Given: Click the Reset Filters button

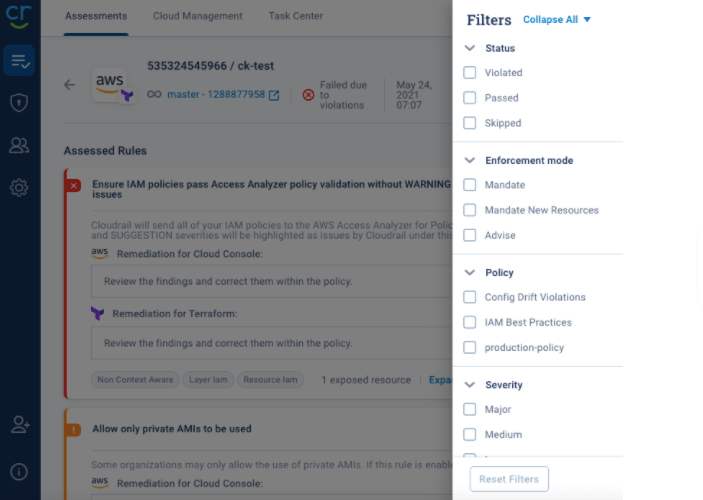Looking at the screenshot, I should pyautogui.click(x=509, y=479).
